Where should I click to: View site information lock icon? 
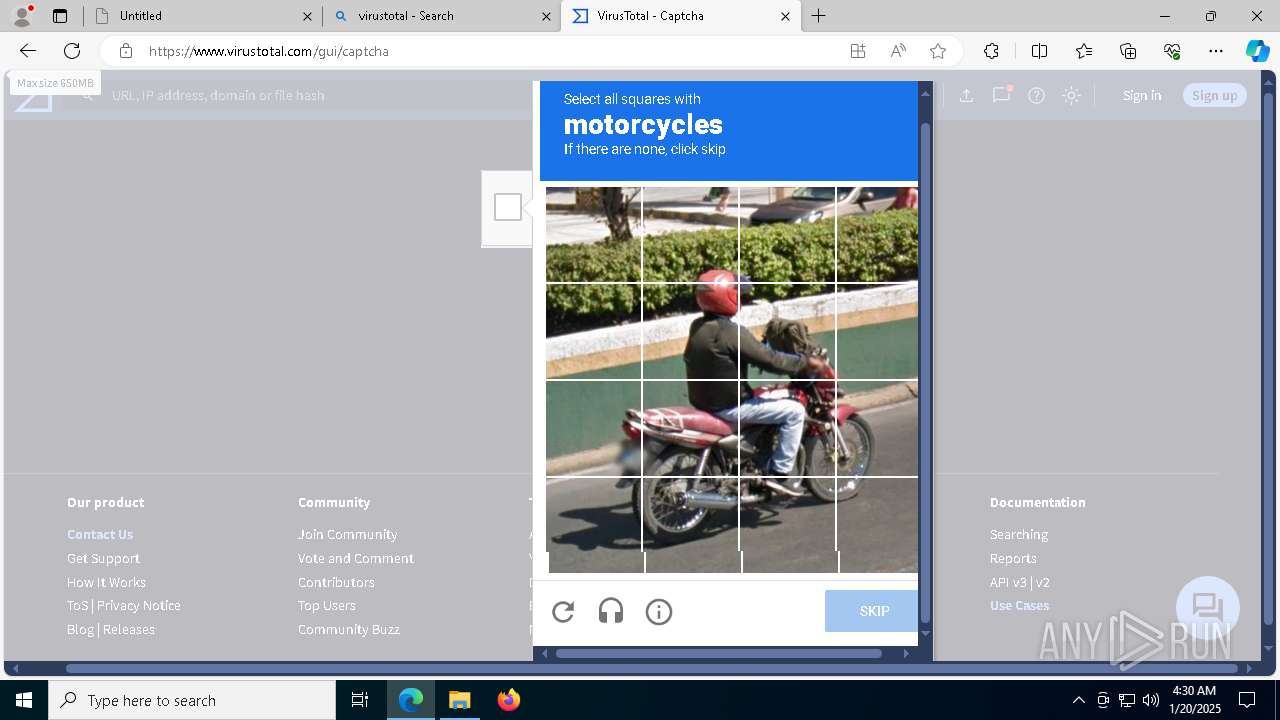point(125,51)
